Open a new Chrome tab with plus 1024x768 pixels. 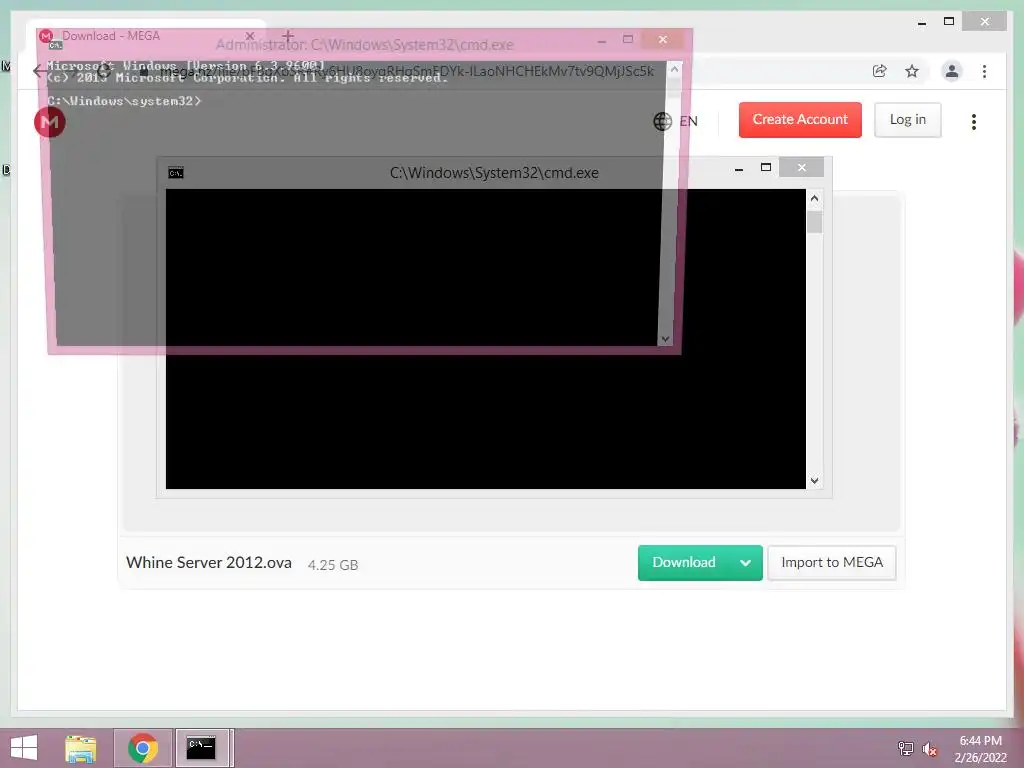pyautogui.click(x=288, y=35)
